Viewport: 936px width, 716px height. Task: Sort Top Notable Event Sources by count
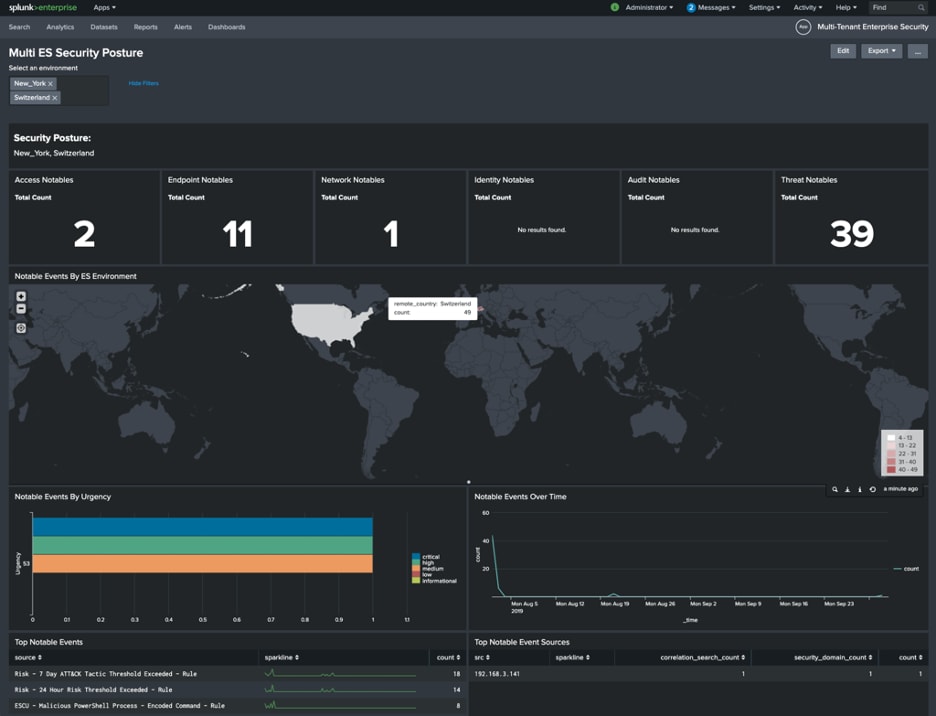click(x=910, y=657)
